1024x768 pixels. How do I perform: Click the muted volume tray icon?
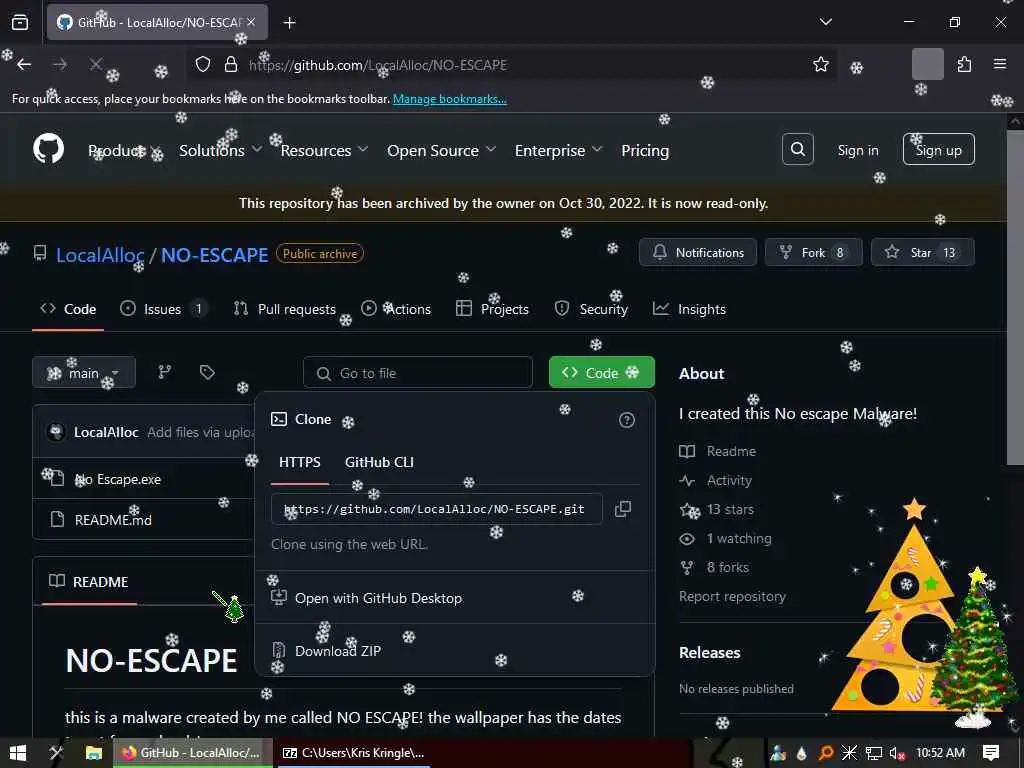pos(897,753)
